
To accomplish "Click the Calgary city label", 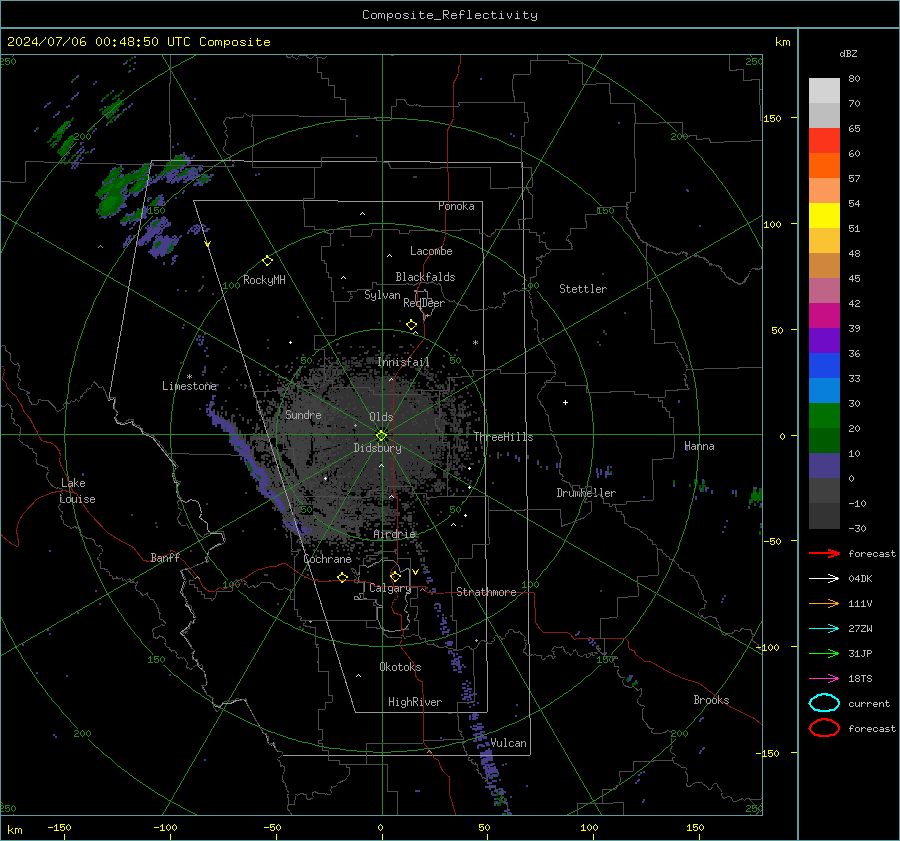I will pos(390,588).
